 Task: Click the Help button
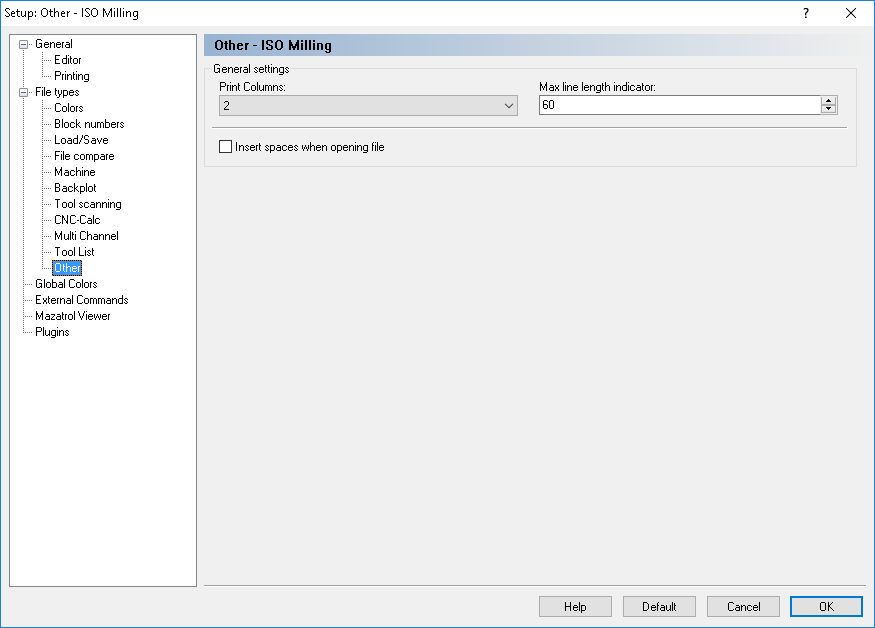(x=575, y=607)
